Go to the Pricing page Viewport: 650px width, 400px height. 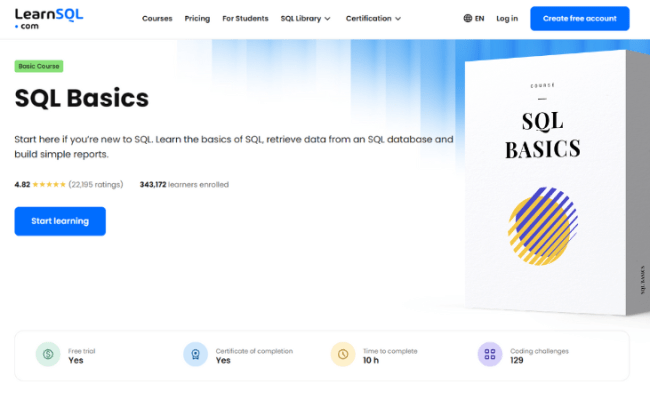[197, 19]
